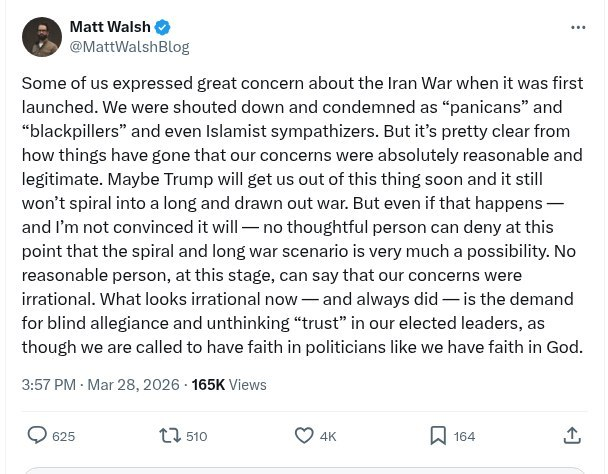
Task: Bookmark this post with the bookmark icon
Action: pyautogui.click(x=438, y=435)
